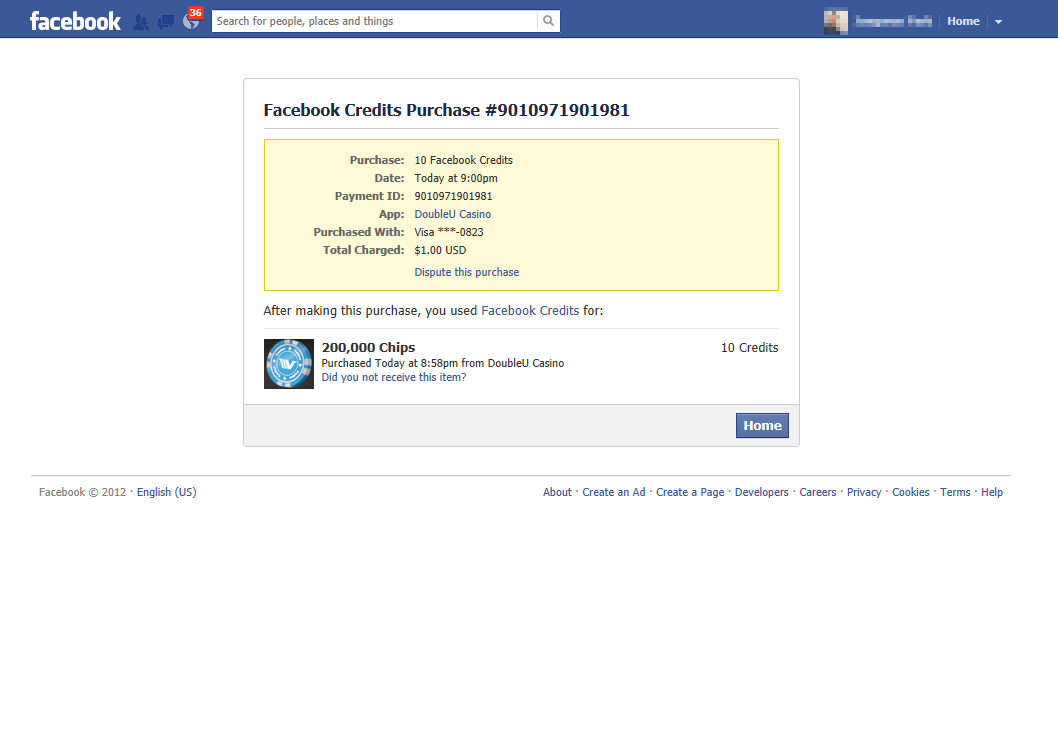Select the Today at 9:00pm date

[x=456, y=178]
